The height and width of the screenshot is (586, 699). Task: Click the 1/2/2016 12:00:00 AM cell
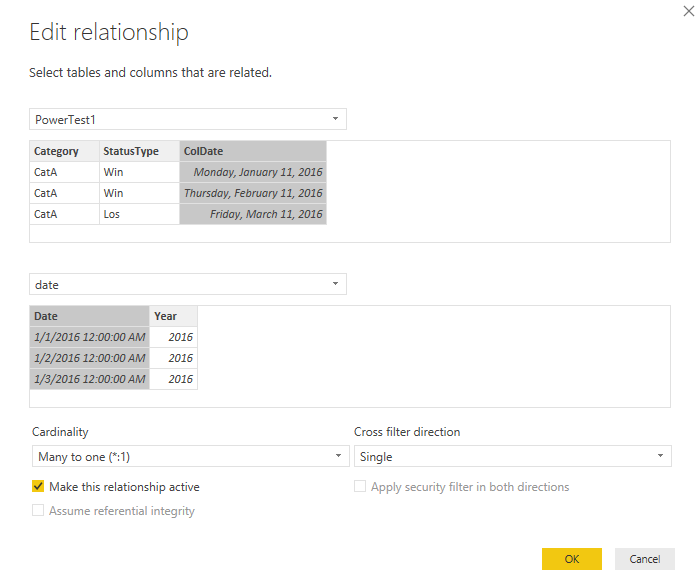click(x=90, y=358)
